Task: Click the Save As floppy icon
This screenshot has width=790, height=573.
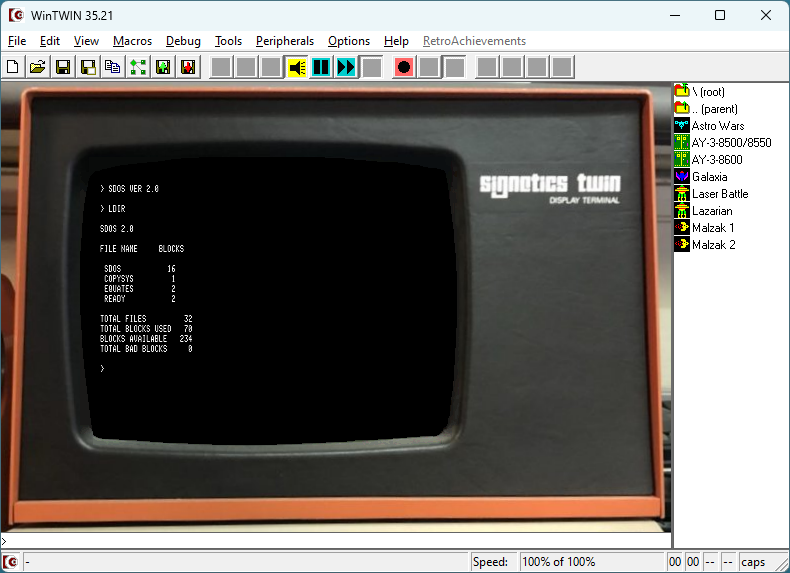Action: [88, 67]
